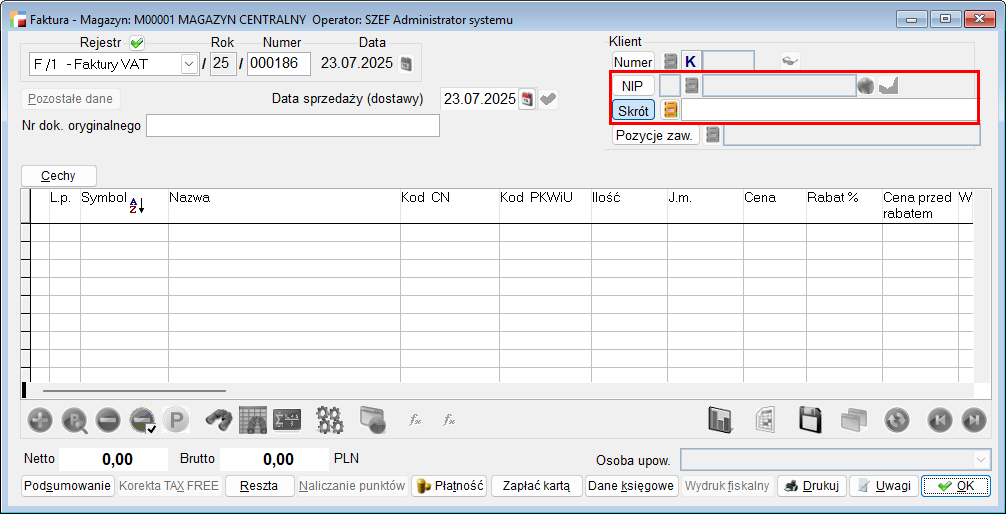Click the notebook icon in NIP row
The height and width of the screenshot is (514, 1006).
coord(692,85)
